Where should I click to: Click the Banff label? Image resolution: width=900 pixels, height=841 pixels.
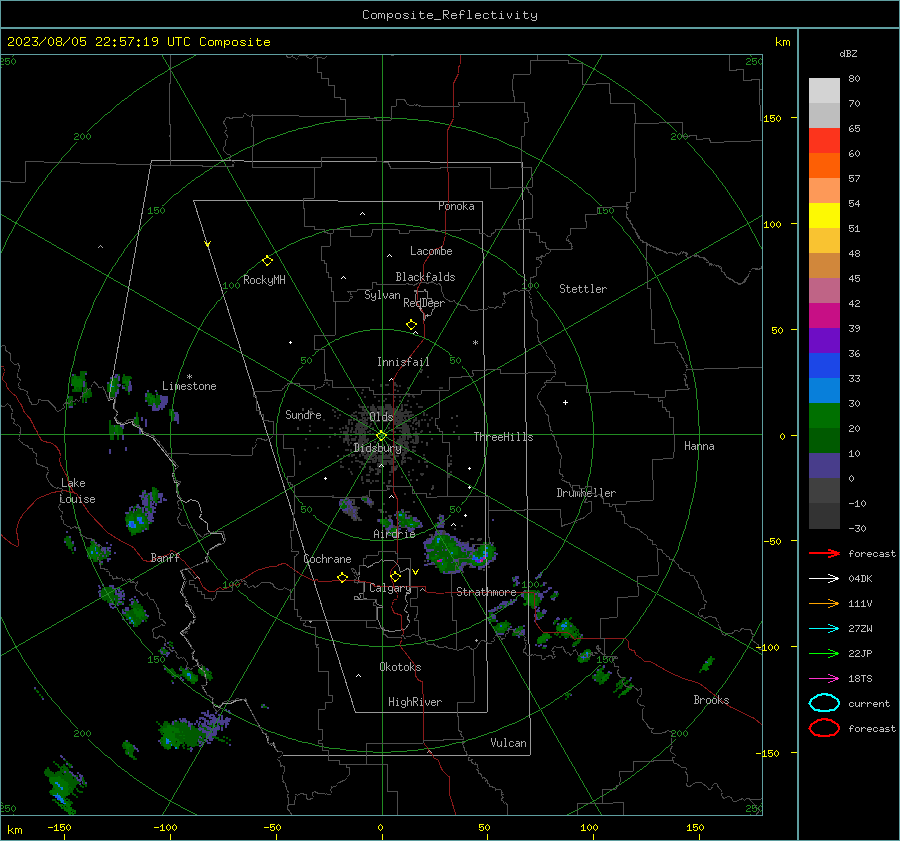pyautogui.click(x=165, y=557)
